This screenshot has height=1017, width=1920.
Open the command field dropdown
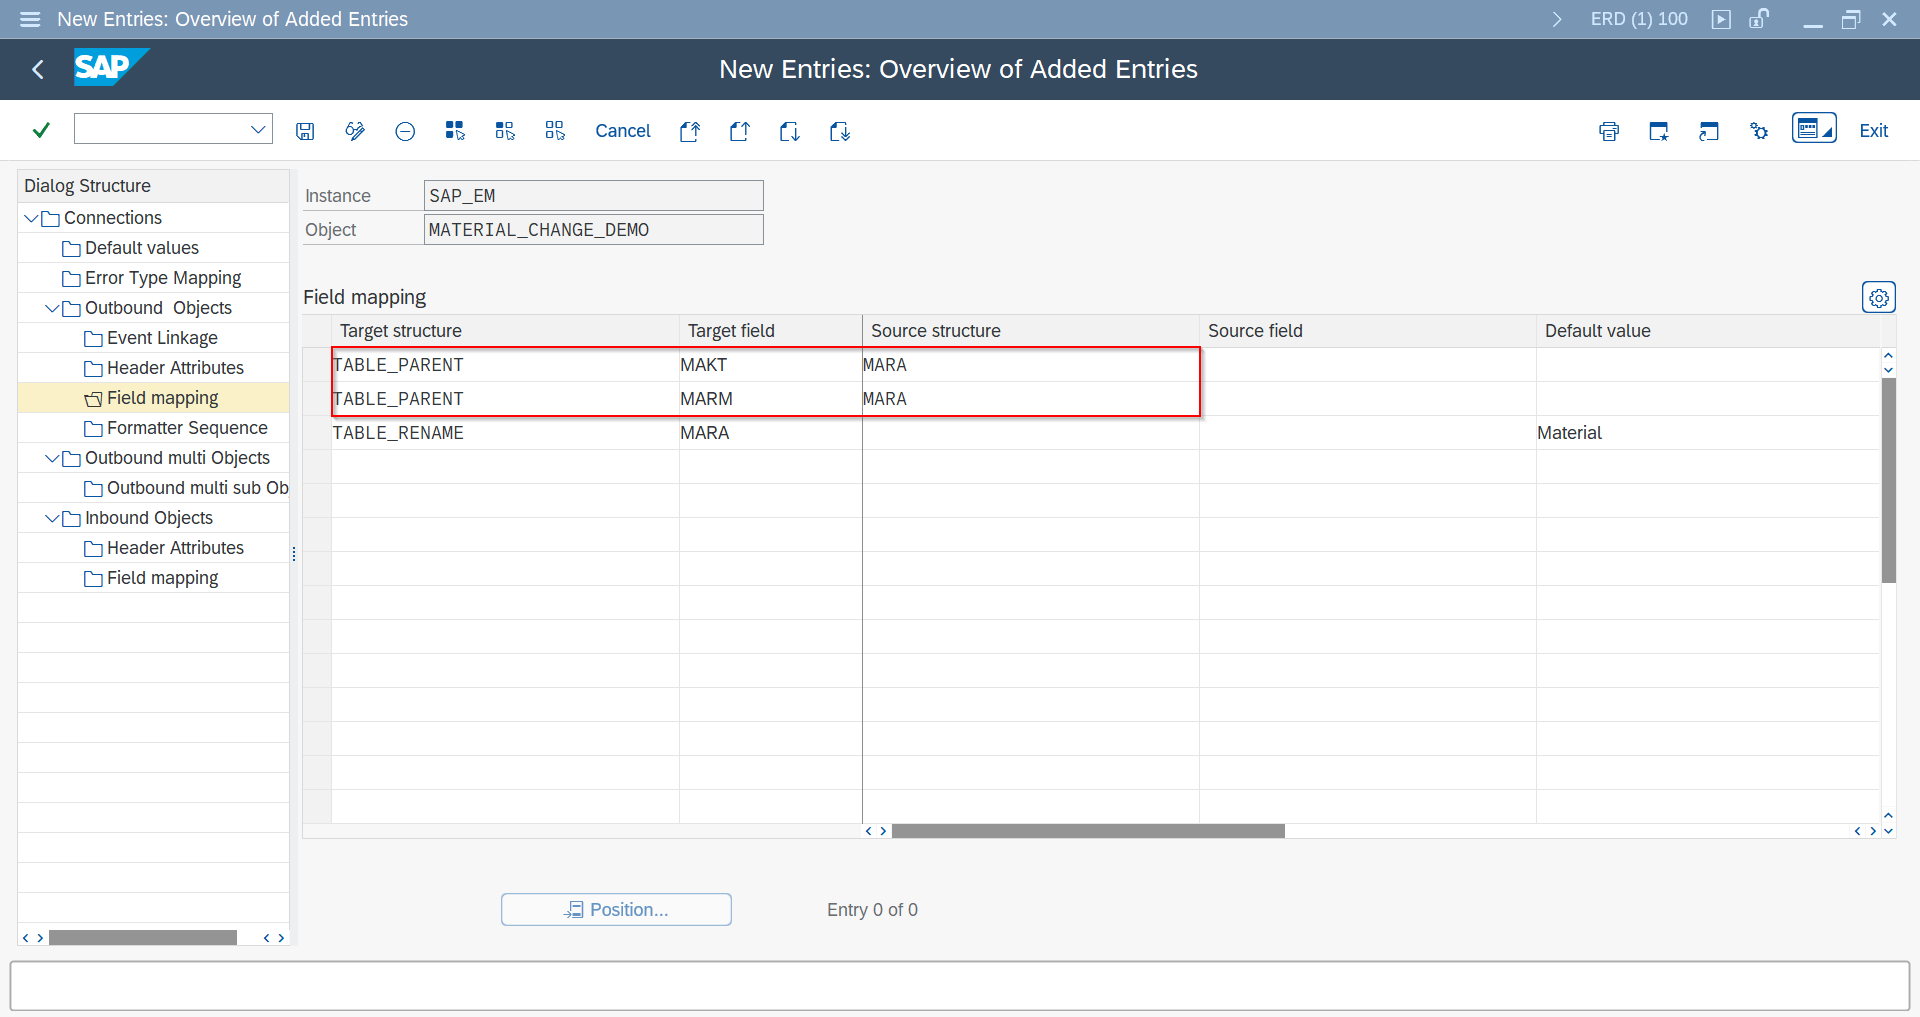(x=258, y=129)
